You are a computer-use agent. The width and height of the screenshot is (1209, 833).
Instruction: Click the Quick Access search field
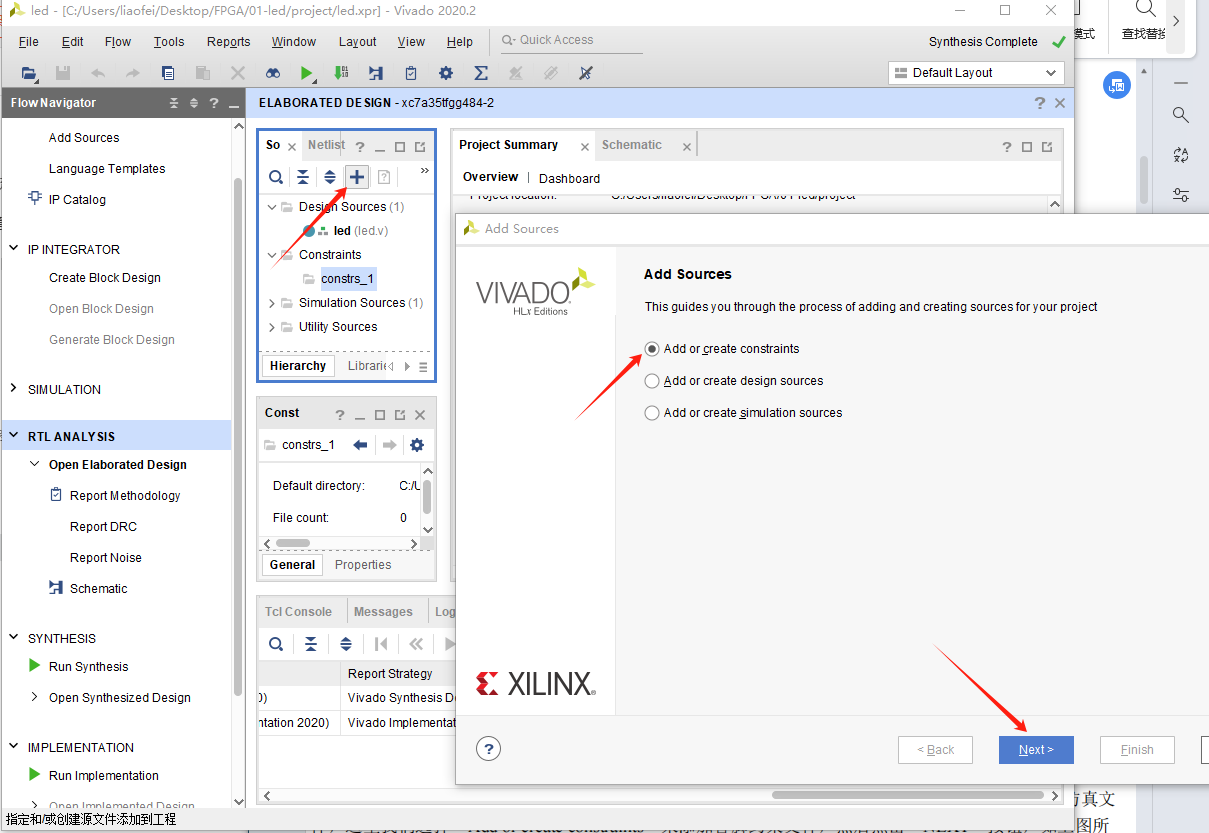point(571,41)
